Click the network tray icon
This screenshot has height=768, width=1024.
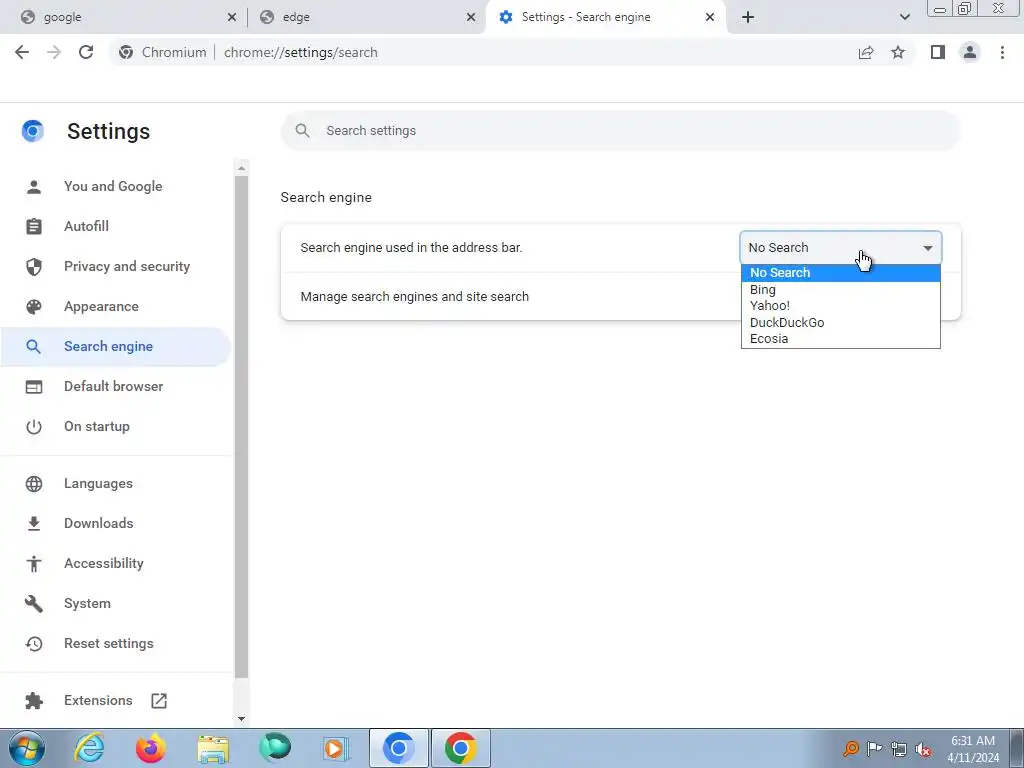click(899, 749)
